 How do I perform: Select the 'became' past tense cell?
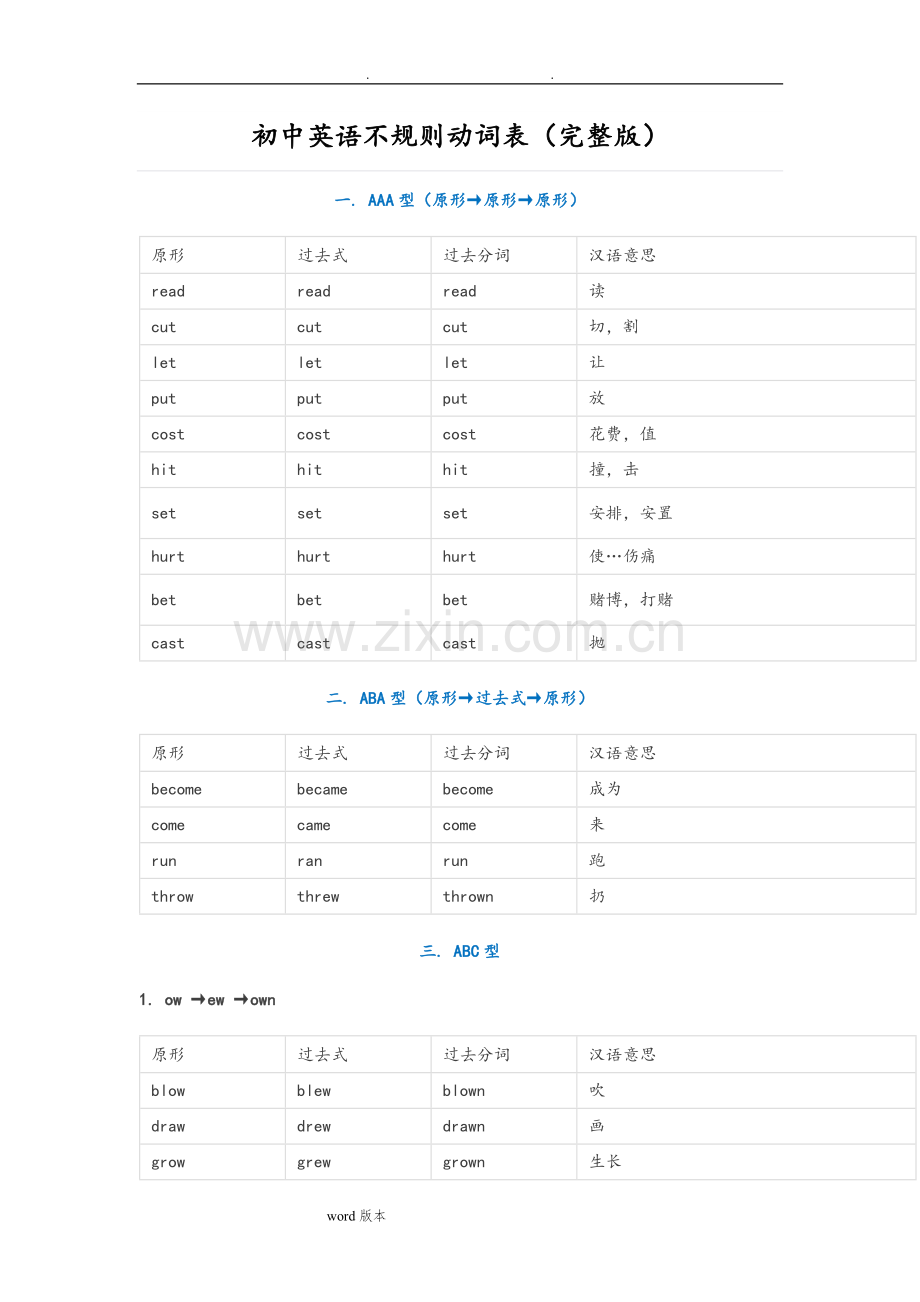coord(358,790)
